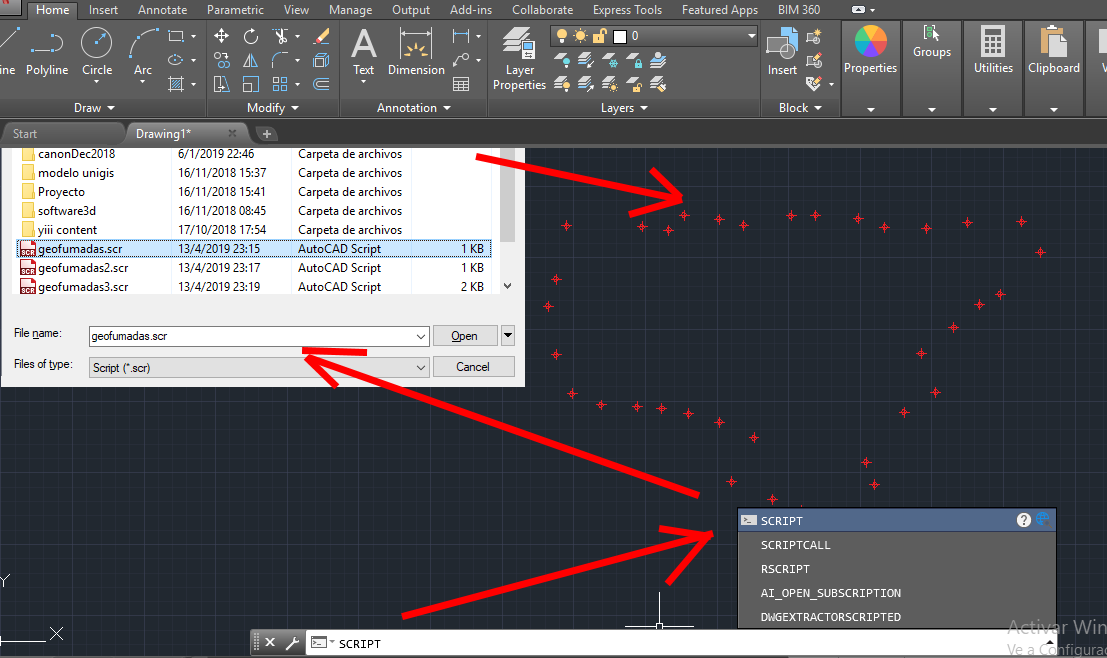The height and width of the screenshot is (658, 1107).
Task: Click the Erase tool icon
Action: click(x=321, y=36)
